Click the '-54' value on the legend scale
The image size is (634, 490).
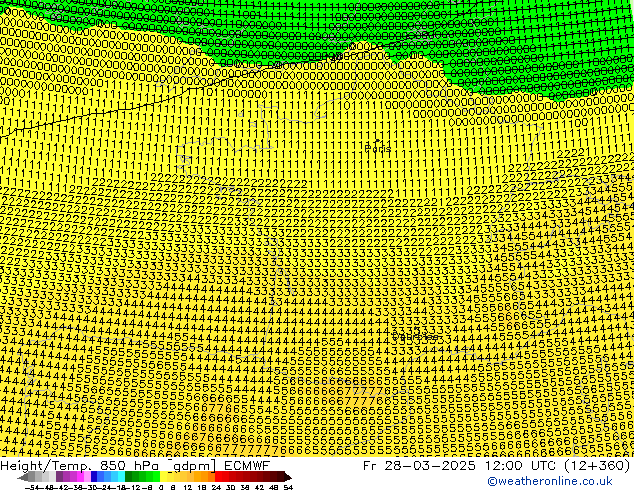click(x=31, y=487)
